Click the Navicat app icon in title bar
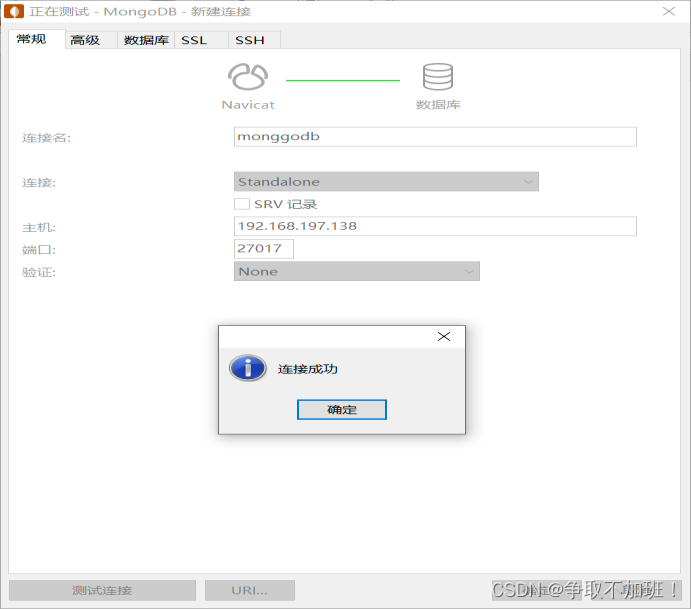The width and height of the screenshot is (691, 609). click(14, 11)
